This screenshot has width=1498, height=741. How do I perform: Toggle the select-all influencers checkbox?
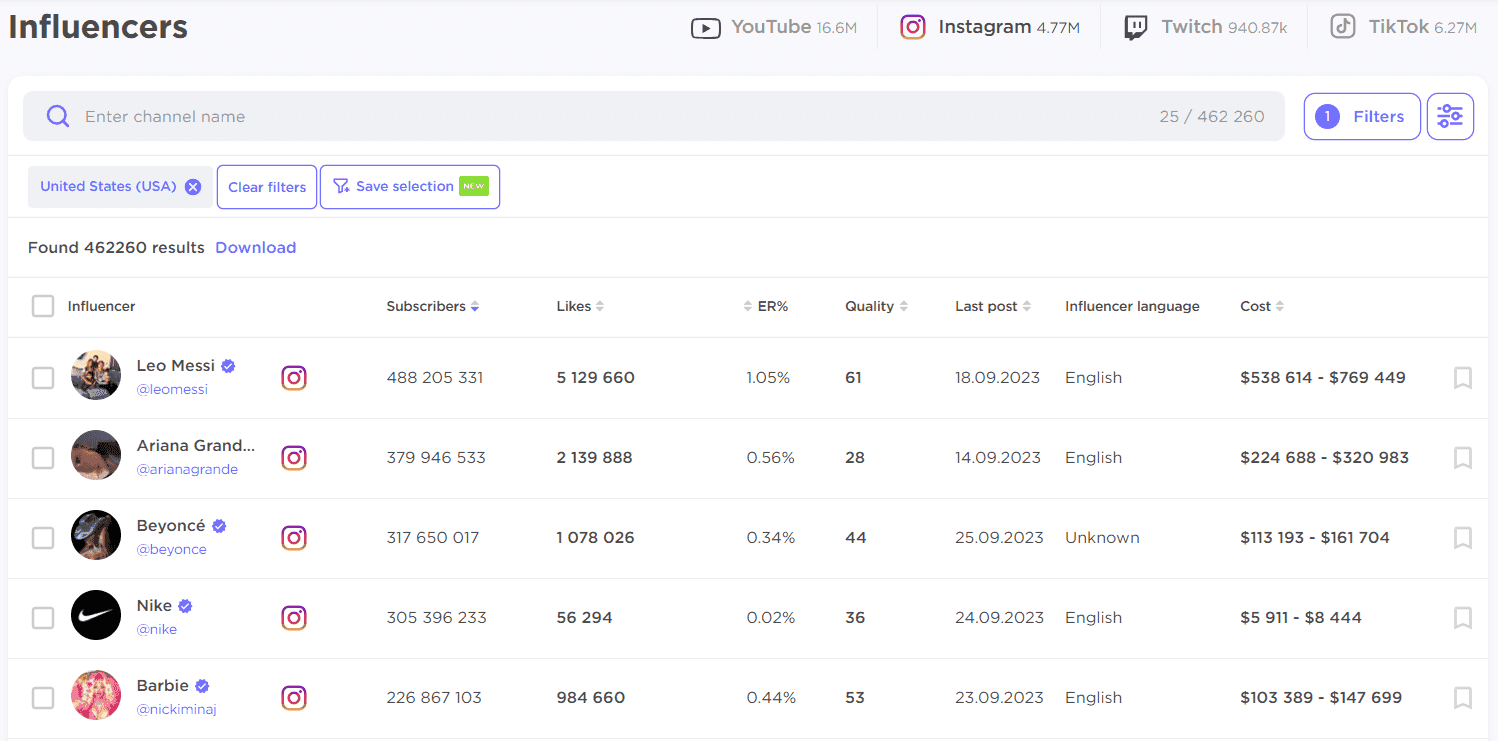point(43,306)
